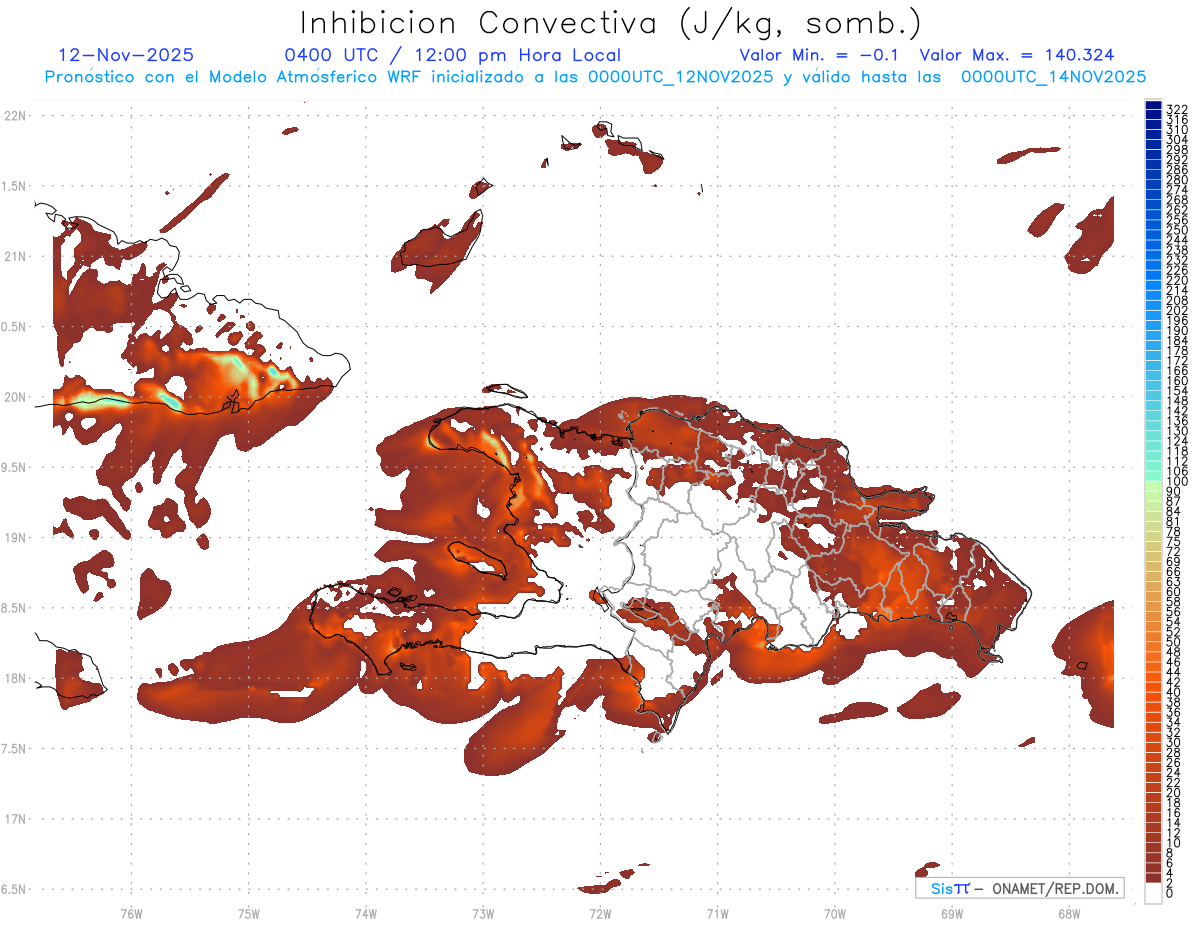Select the 'Valor Max. = 140.324' readout
This screenshot has width=1200, height=927.
pos(1017,55)
